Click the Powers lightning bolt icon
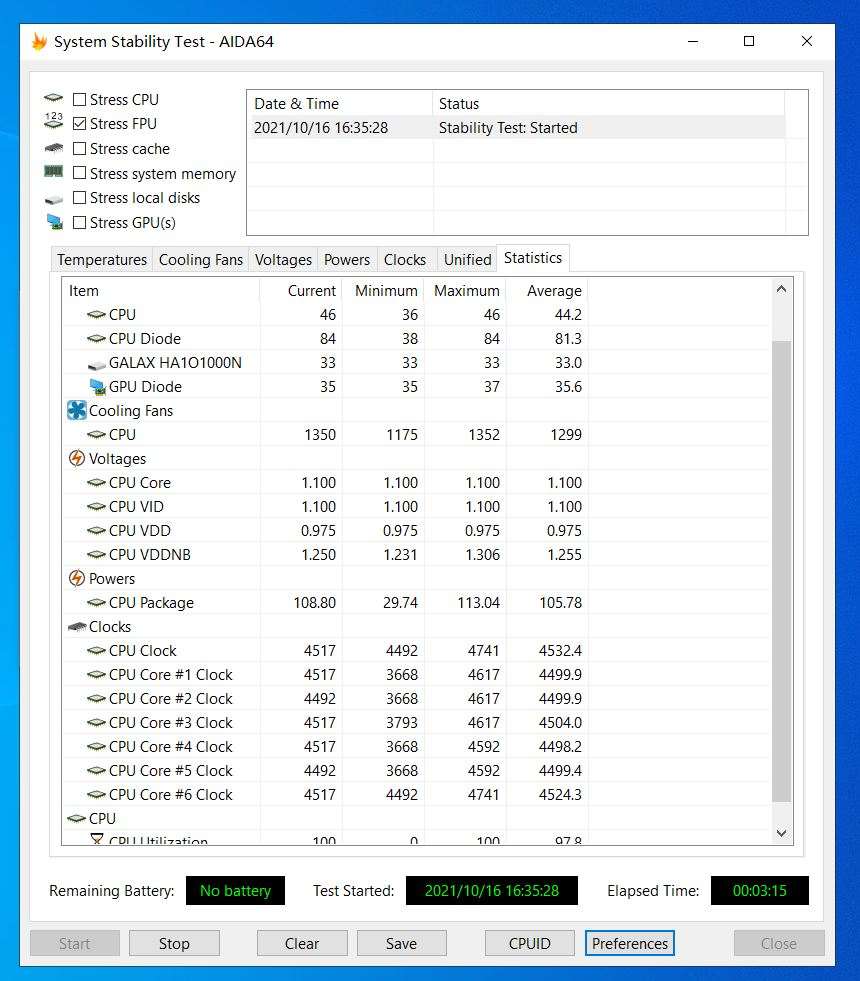Image resolution: width=860 pixels, height=981 pixels. [76, 579]
